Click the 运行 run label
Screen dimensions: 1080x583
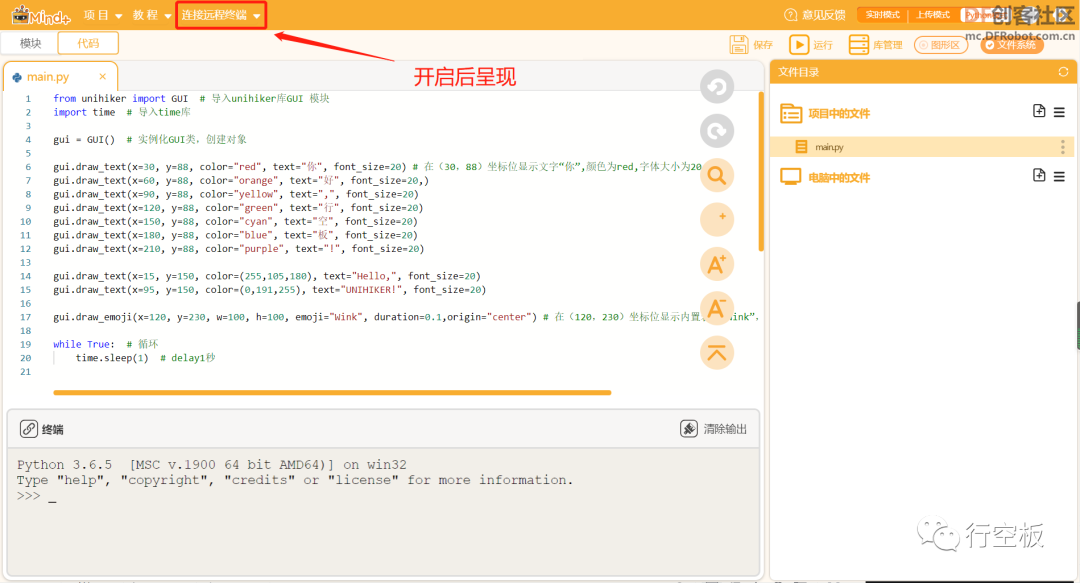click(x=822, y=45)
